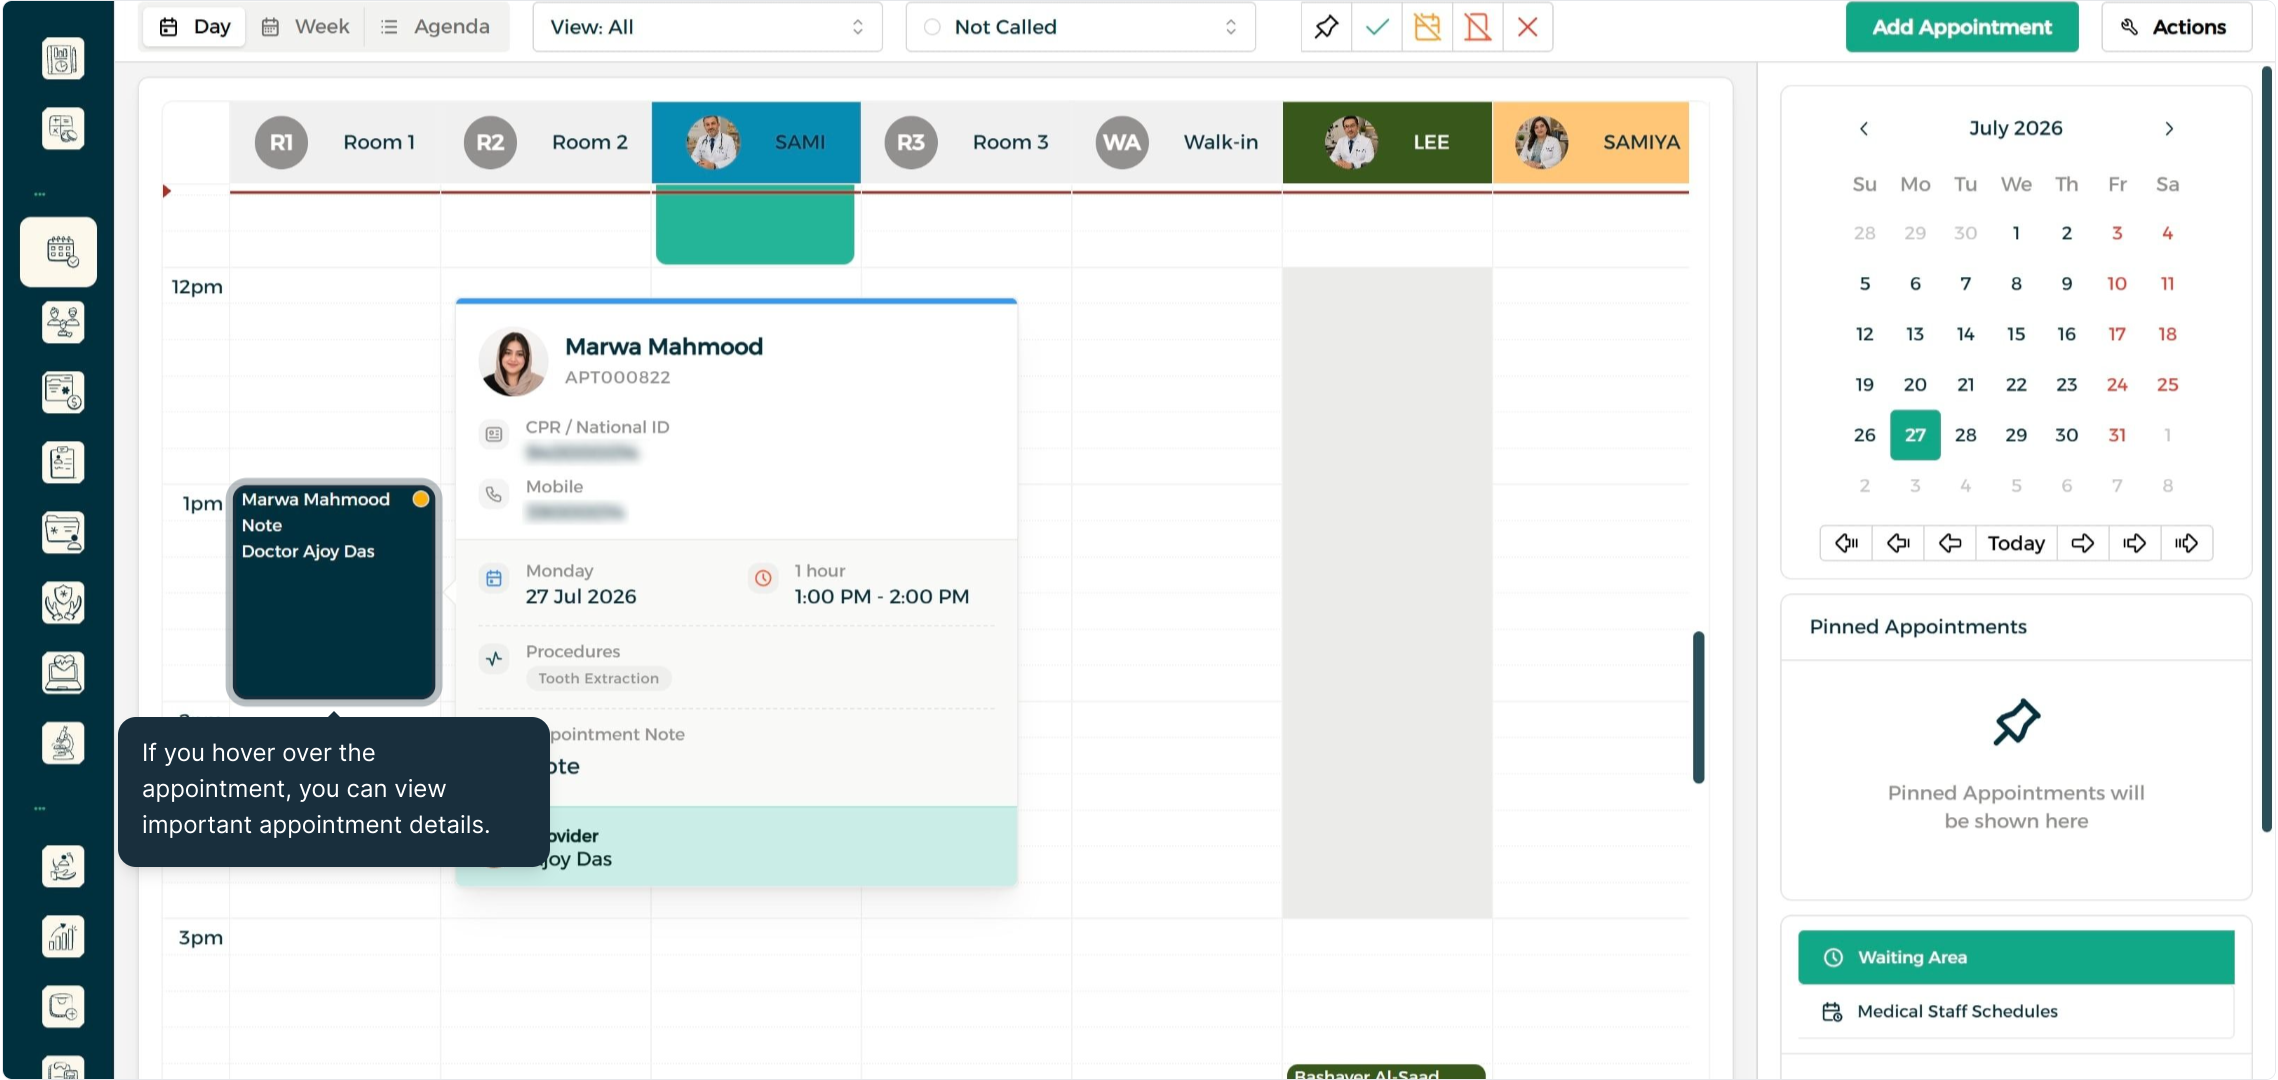This screenshot has height=1080, width=2278.
Task: Click the Today button
Action: pos(2016,543)
